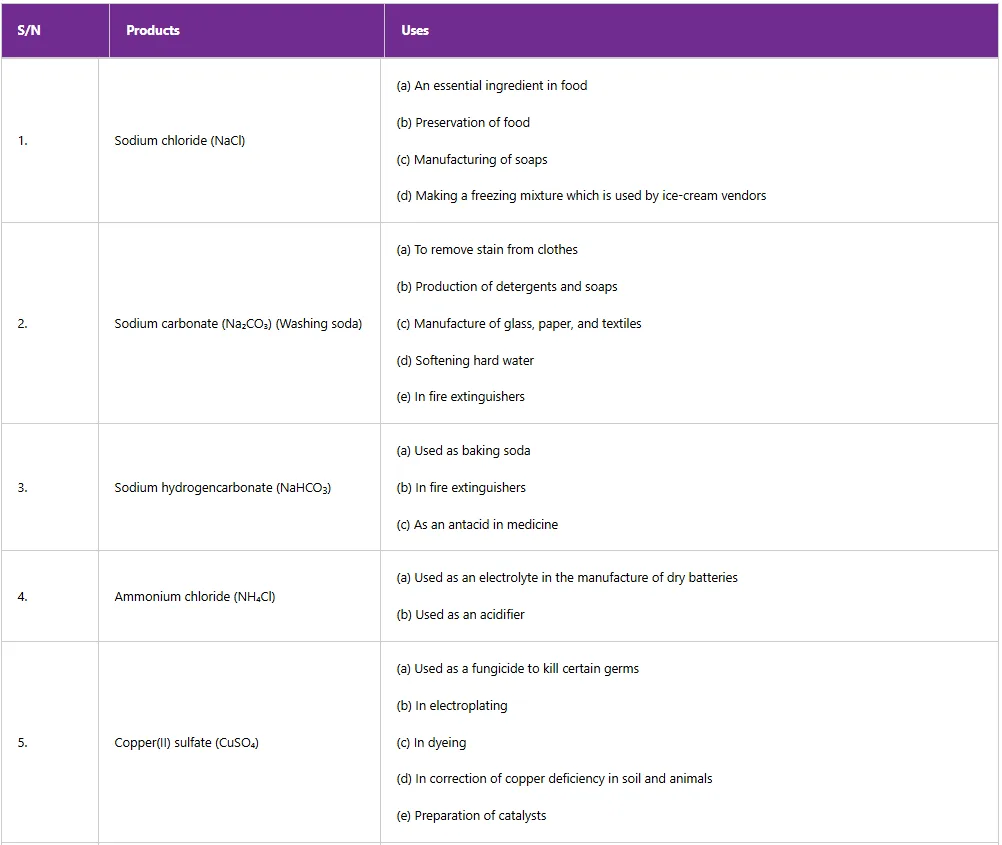The image size is (1002, 845).
Task: Click 'Used as an acidifier' text
Action: 460,615
